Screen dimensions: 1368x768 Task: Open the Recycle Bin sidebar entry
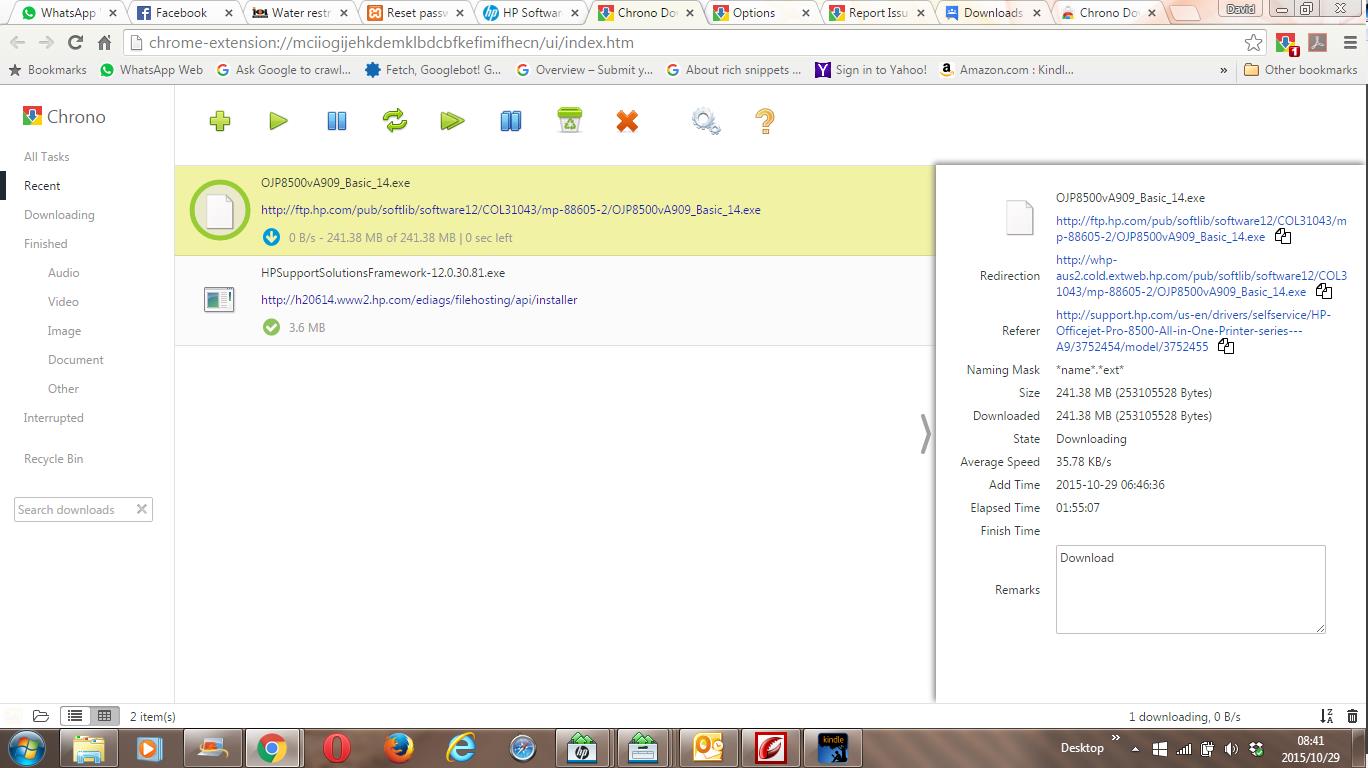coord(53,458)
